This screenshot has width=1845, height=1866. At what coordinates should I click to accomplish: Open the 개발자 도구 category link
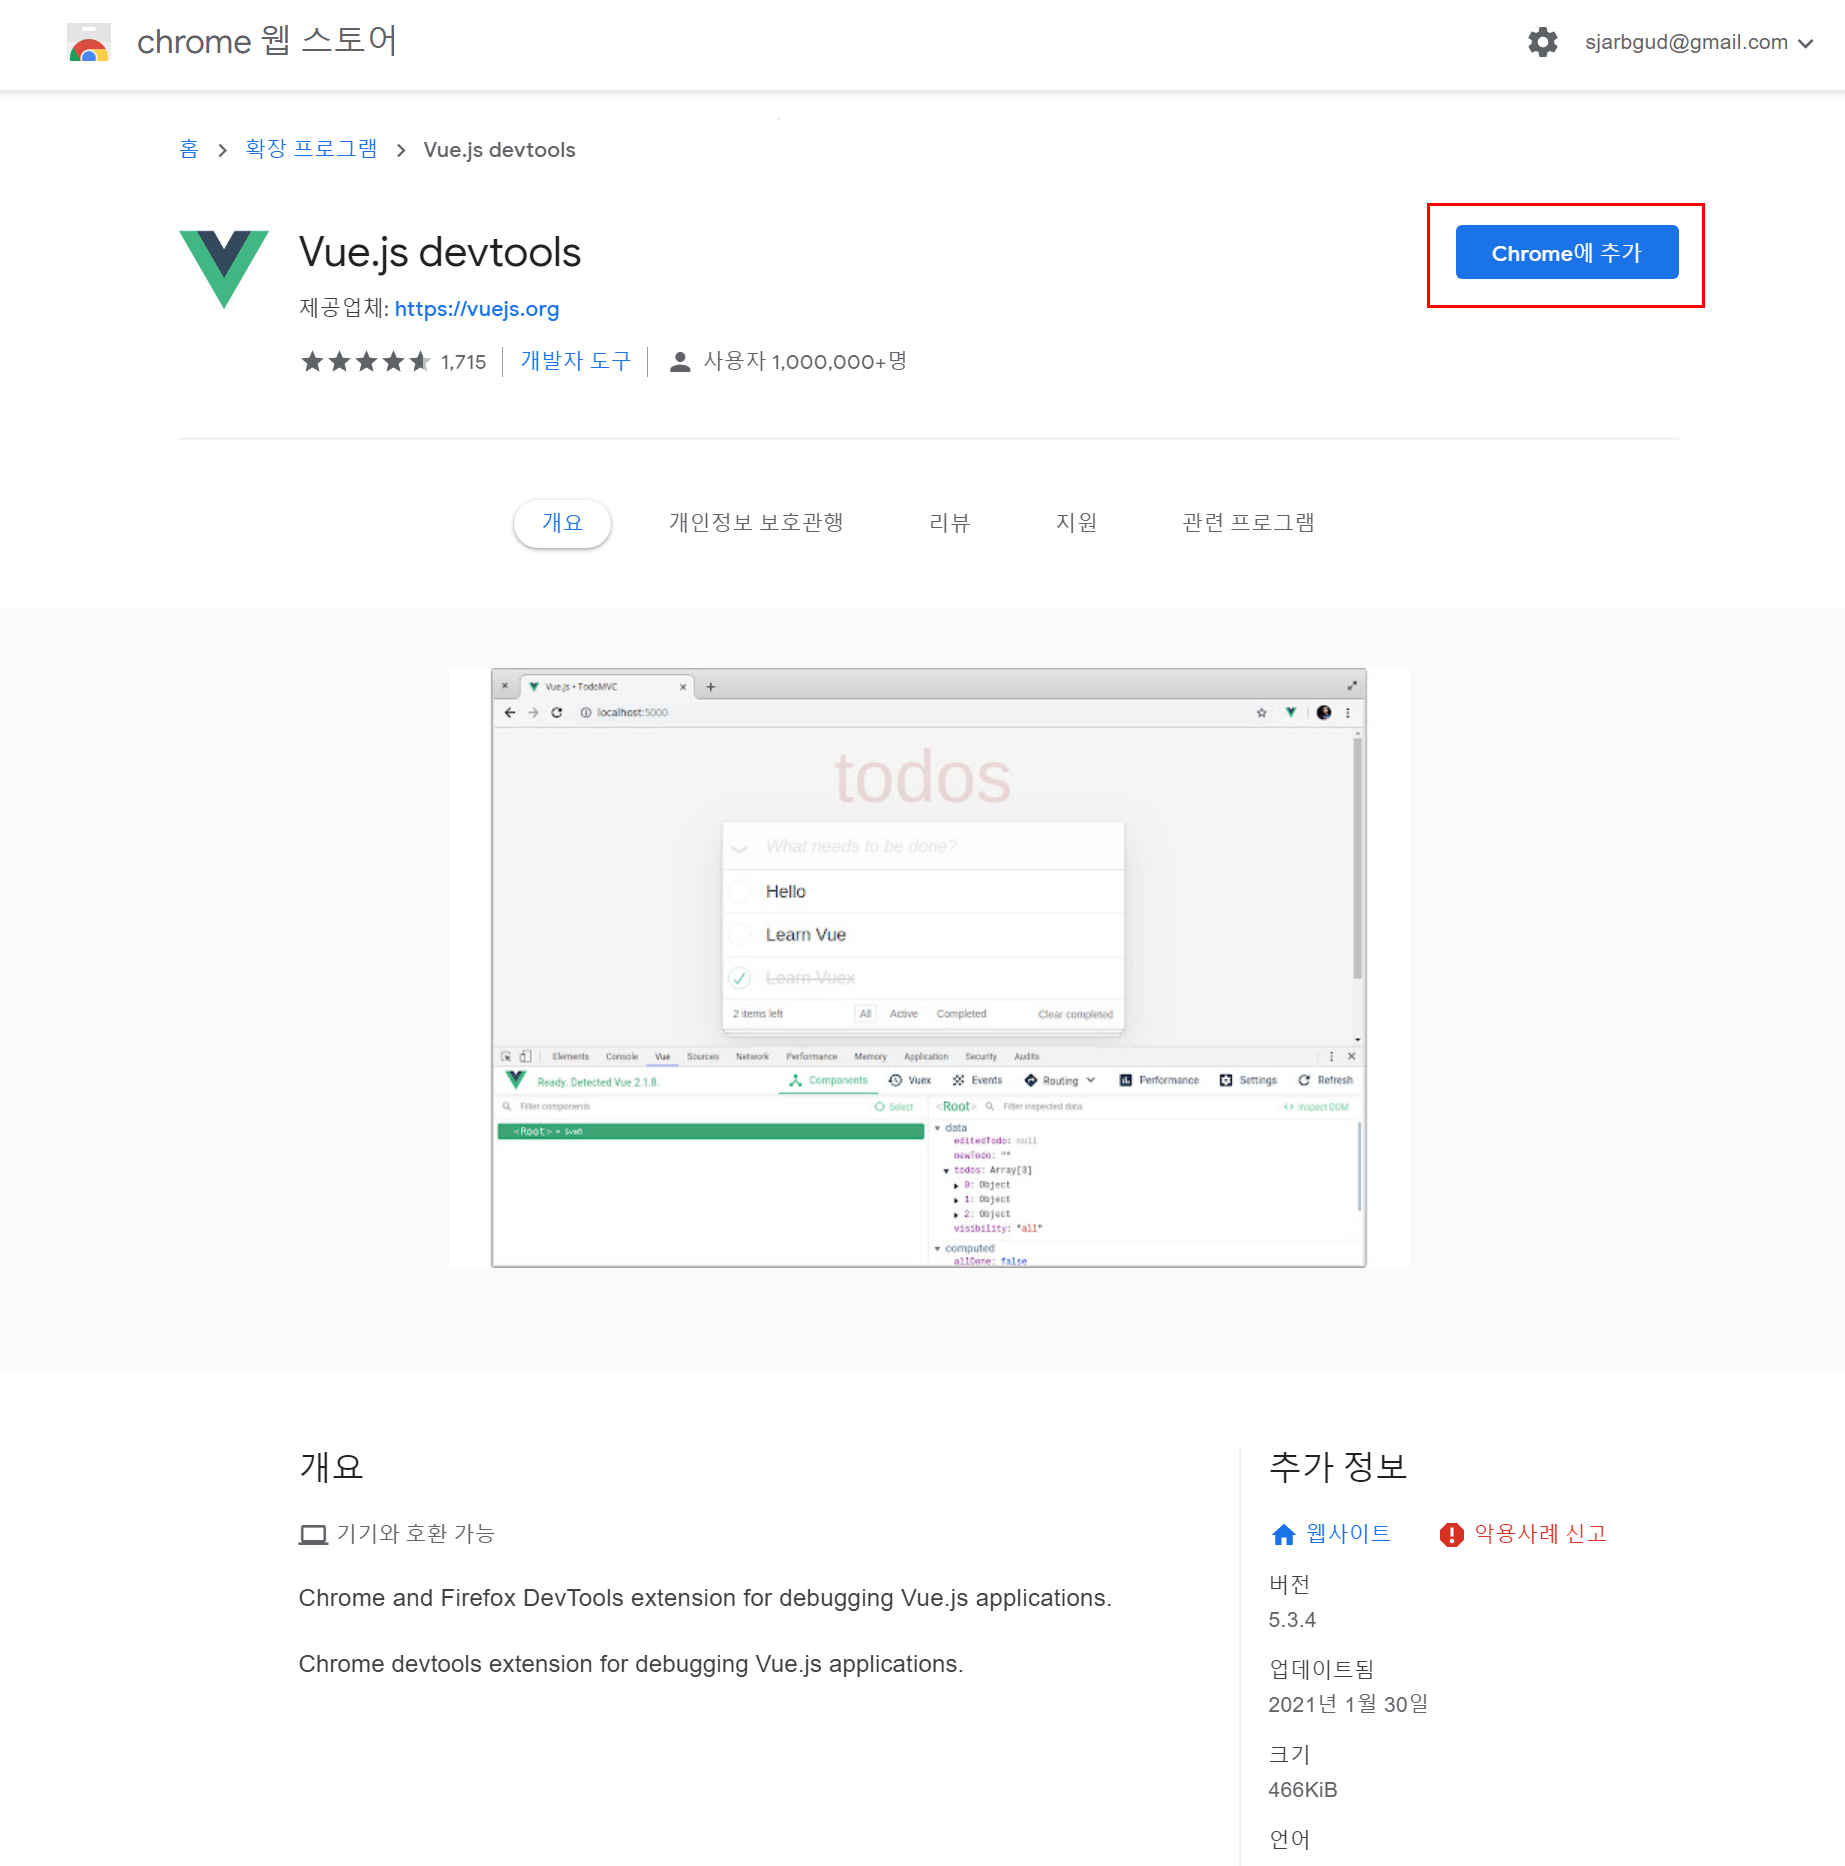point(576,361)
